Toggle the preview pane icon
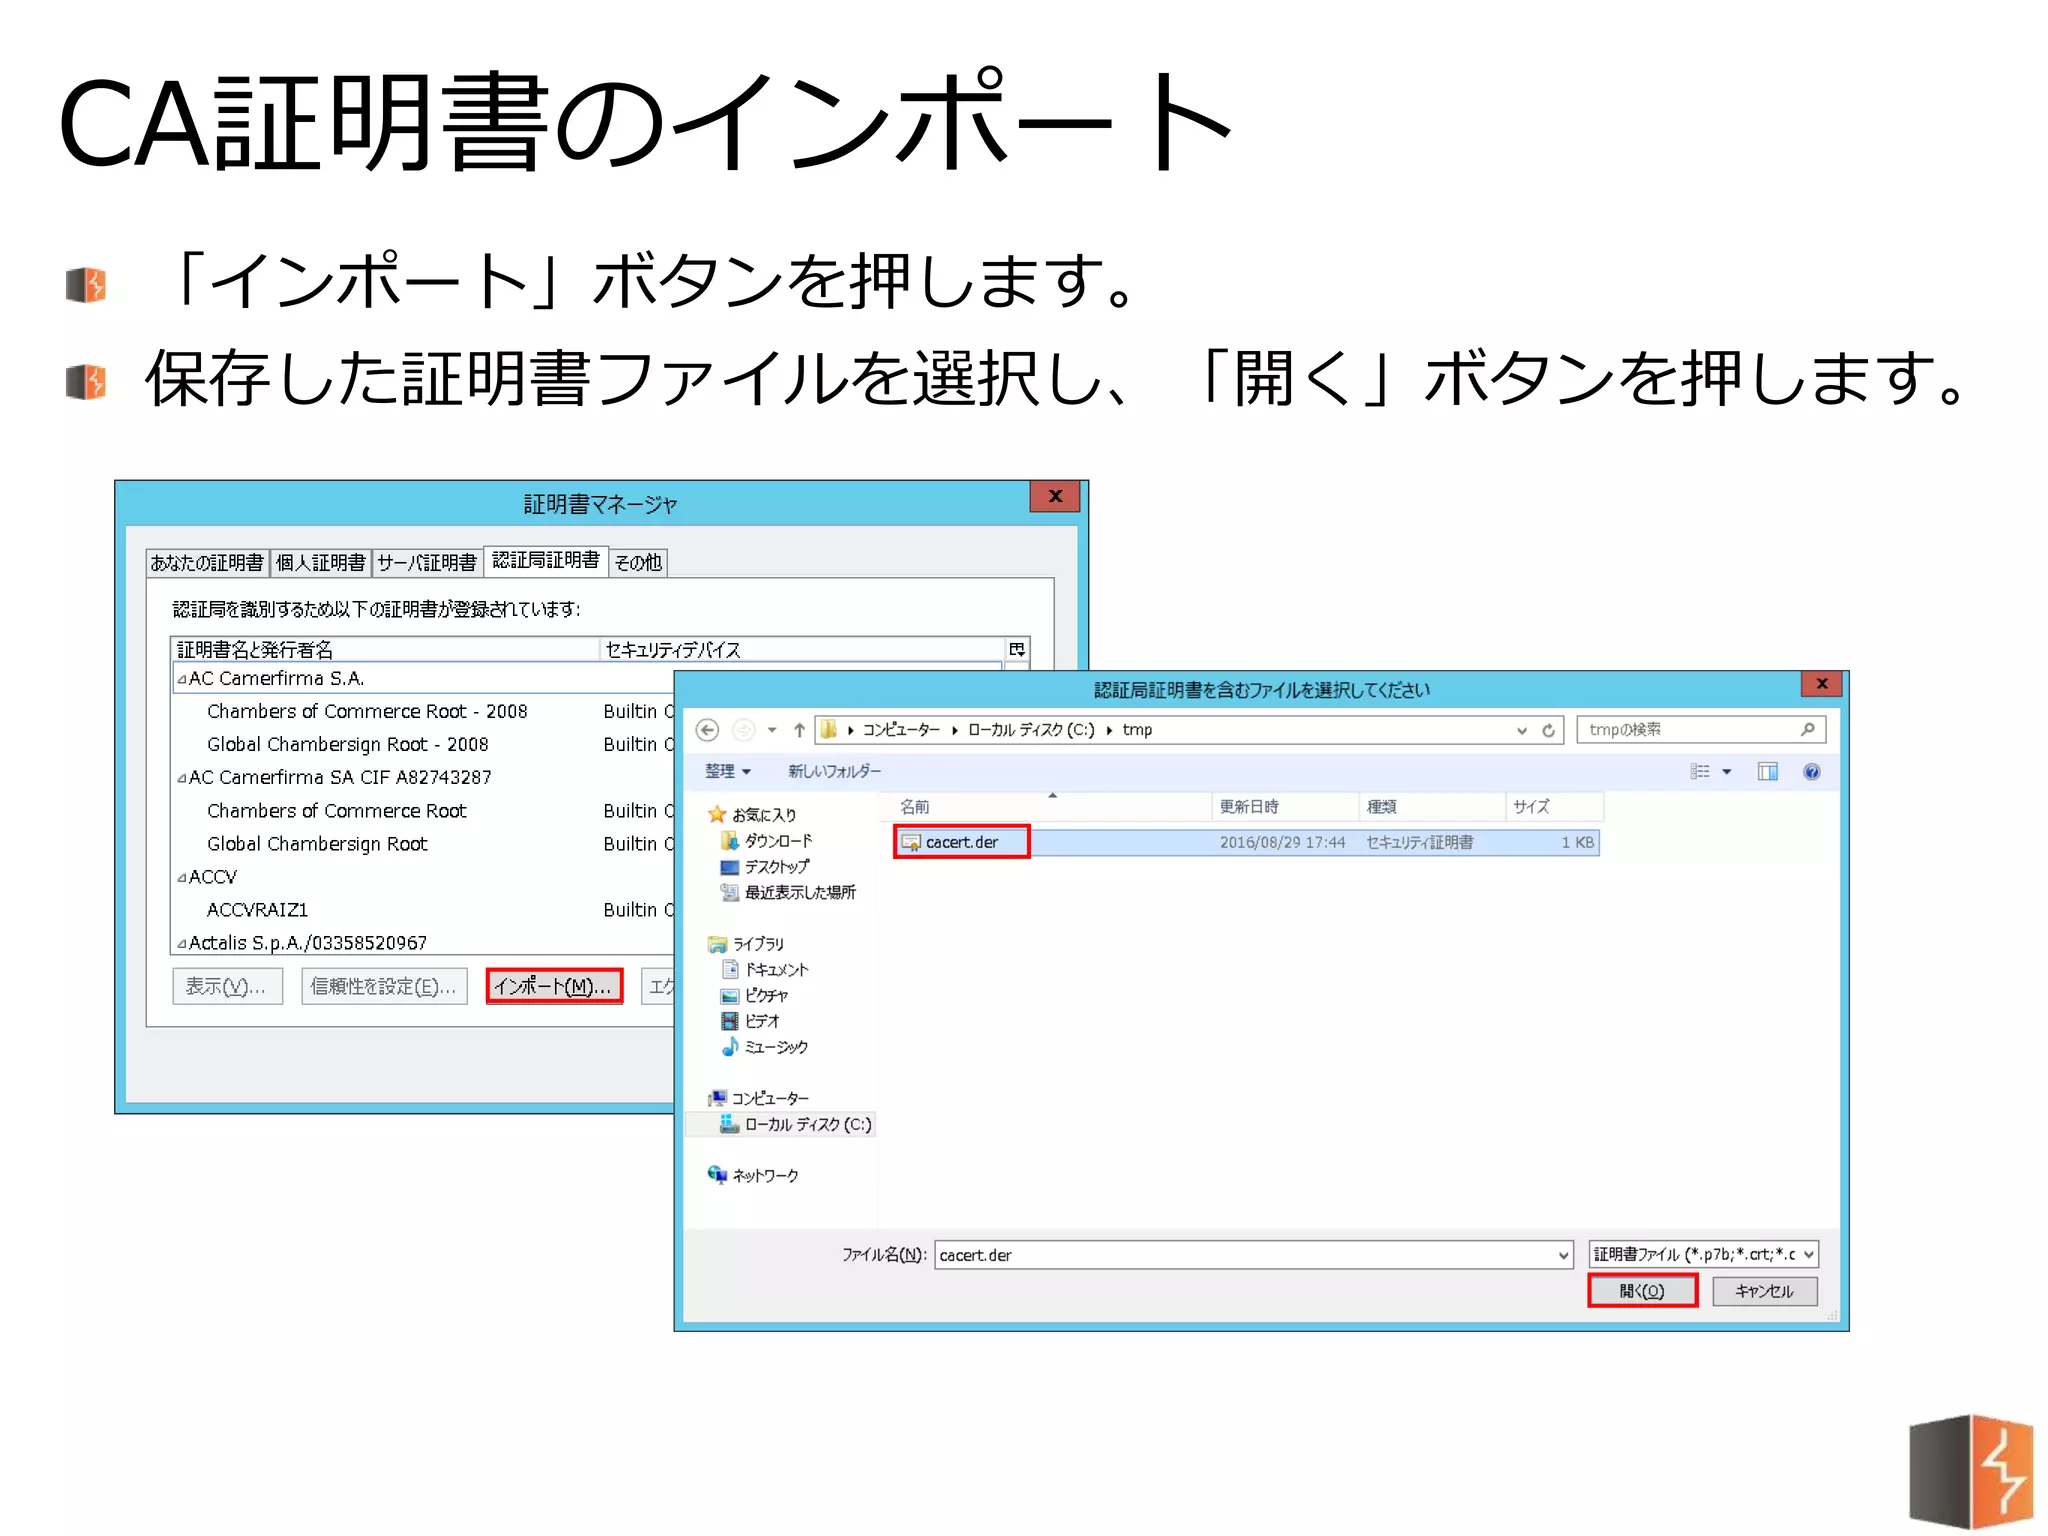This screenshot has width=2048, height=1536. point(1767,771)
